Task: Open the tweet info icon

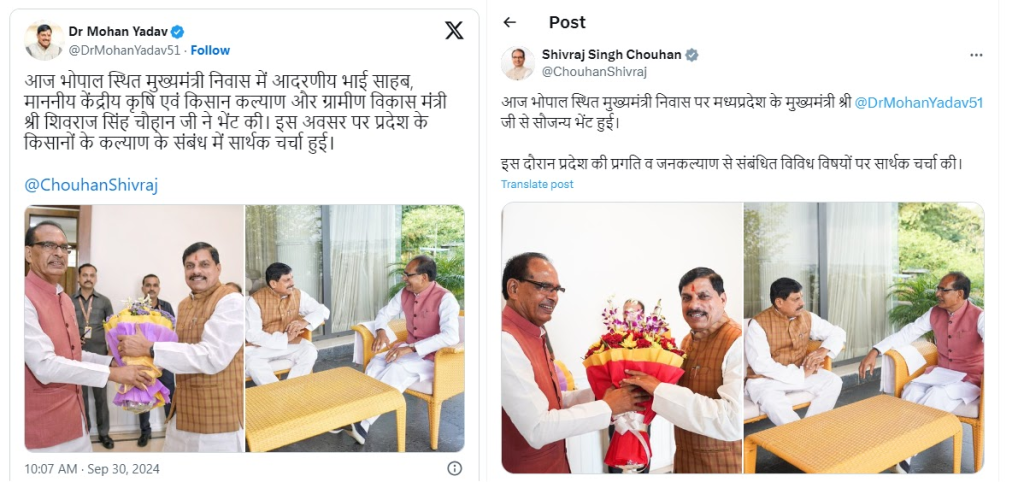Action: click(x=455, y=468)
